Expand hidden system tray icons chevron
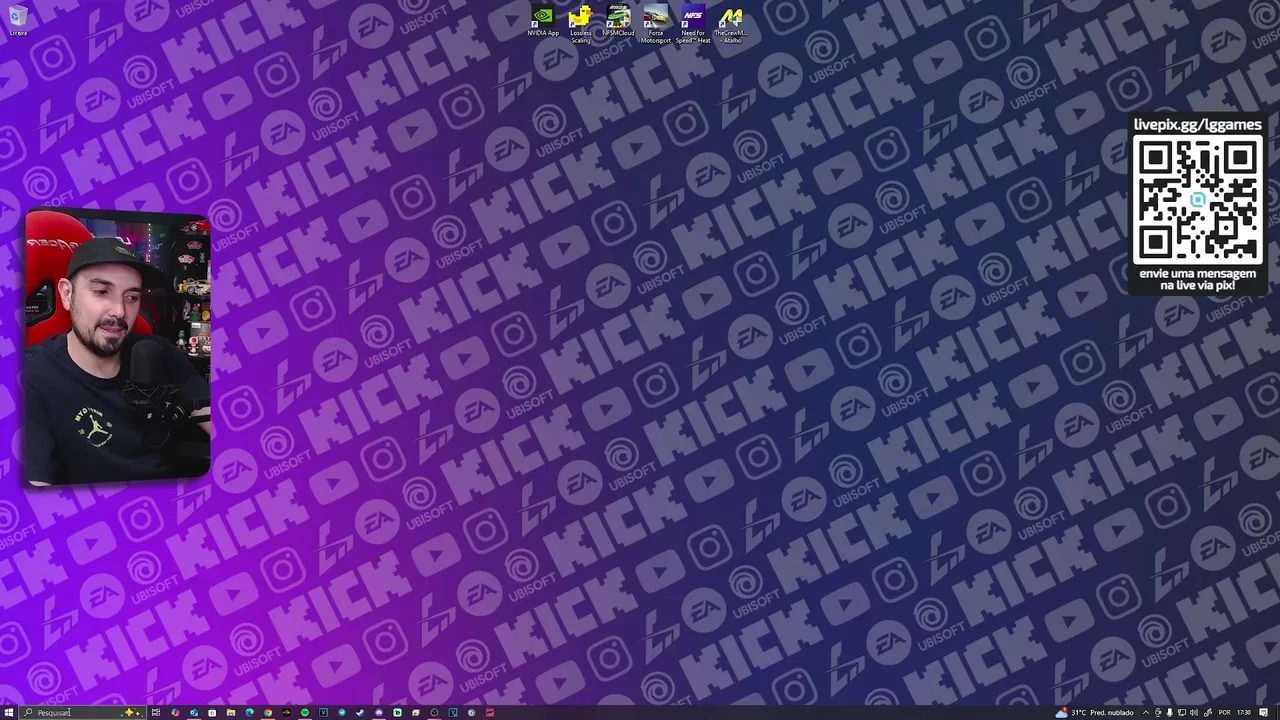This screenshot has height=720, width=1280. tap(1146, 712)
